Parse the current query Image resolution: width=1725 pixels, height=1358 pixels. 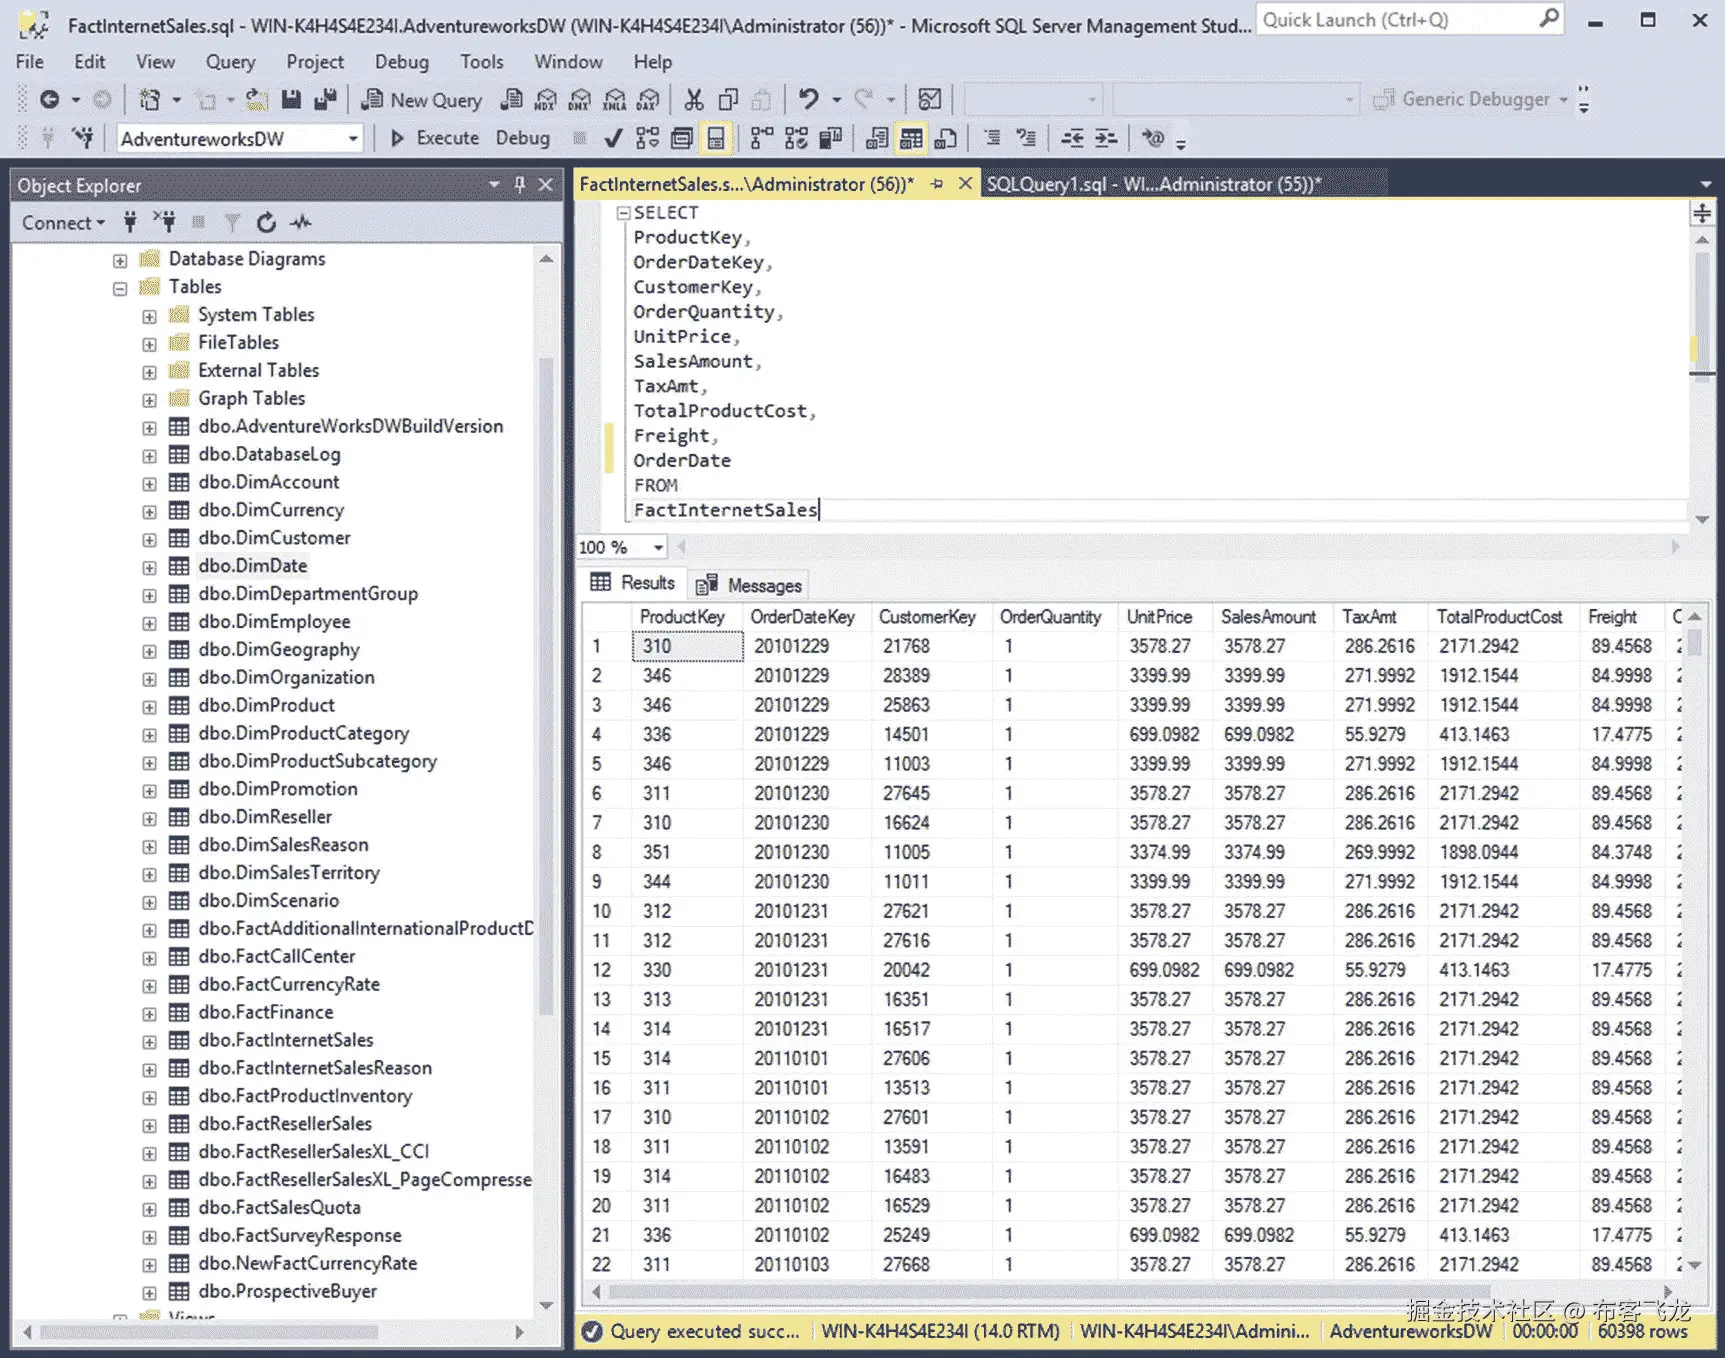tap(613, 138)
